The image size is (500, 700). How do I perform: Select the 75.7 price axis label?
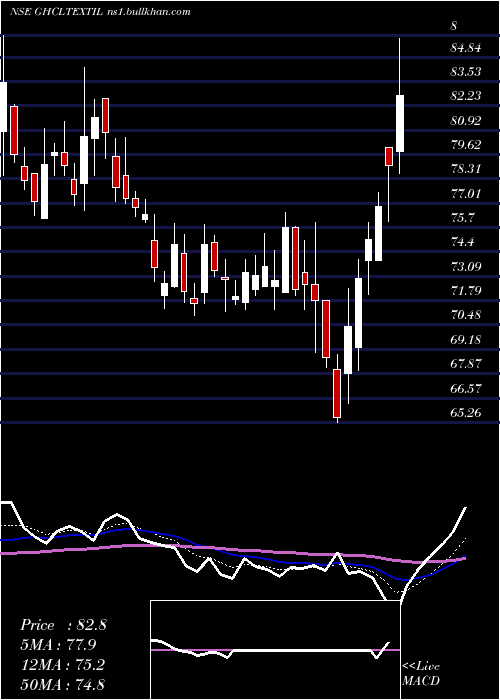pyautogui.click(x=463, y=218)
